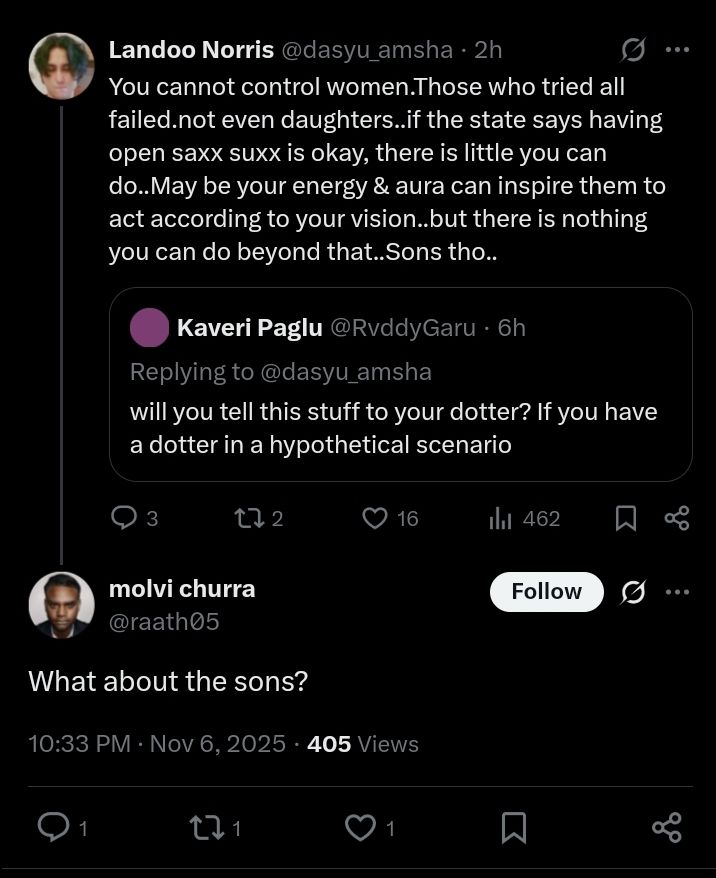
Task: Open the @raath05 profile handle
Action: point(163,622)
